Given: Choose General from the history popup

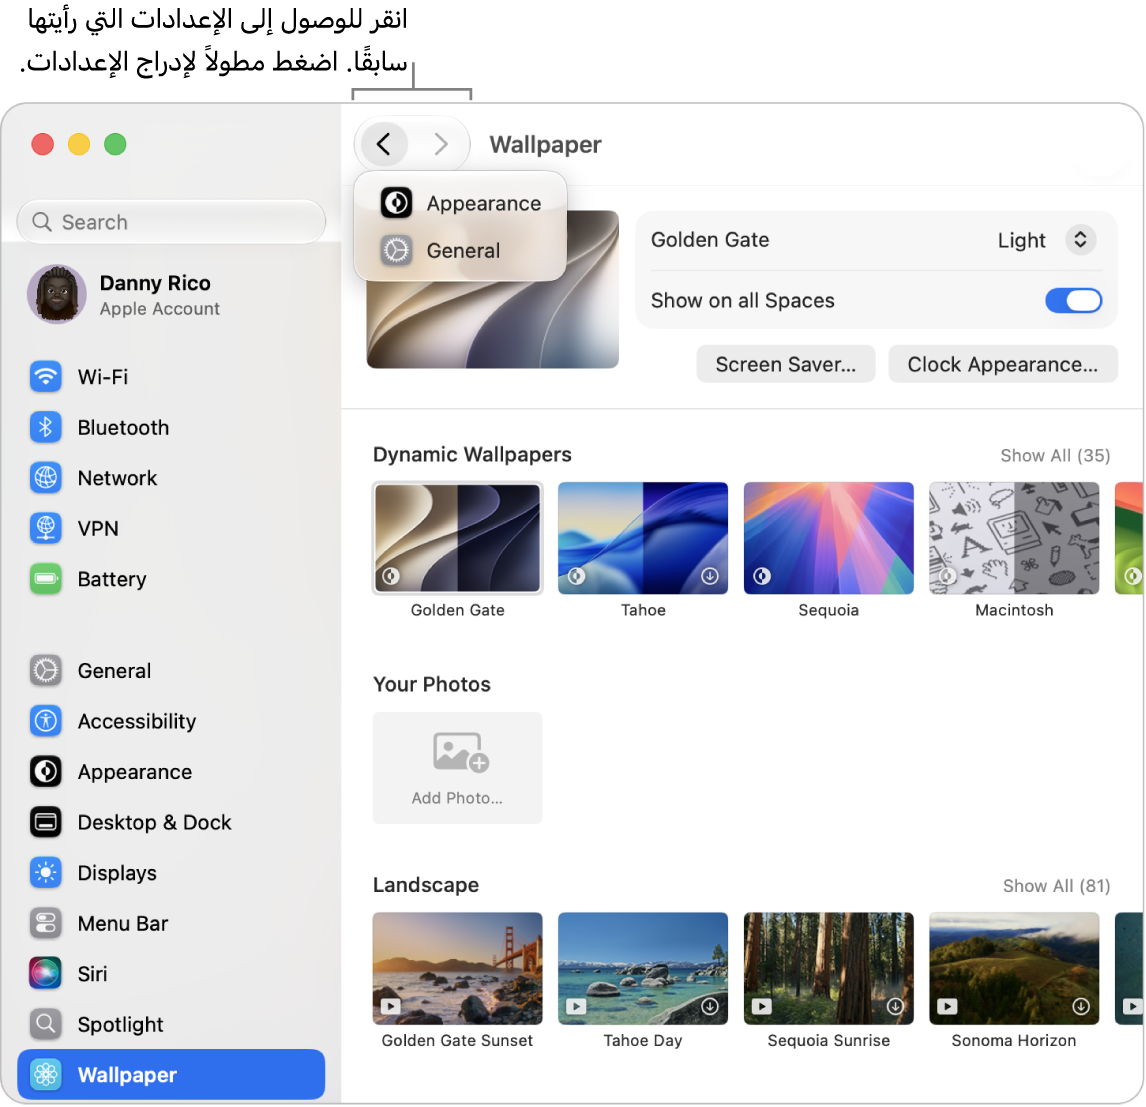Looking at the screenshot, I should click(x=460, y=251).
